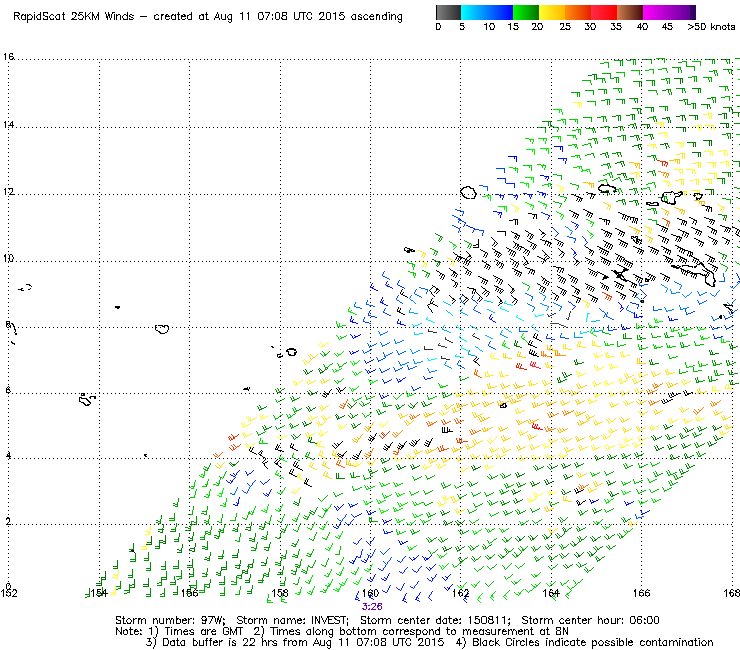Click the latitude axis label '4'
The image size is (740, 650).
click(8, 456)
